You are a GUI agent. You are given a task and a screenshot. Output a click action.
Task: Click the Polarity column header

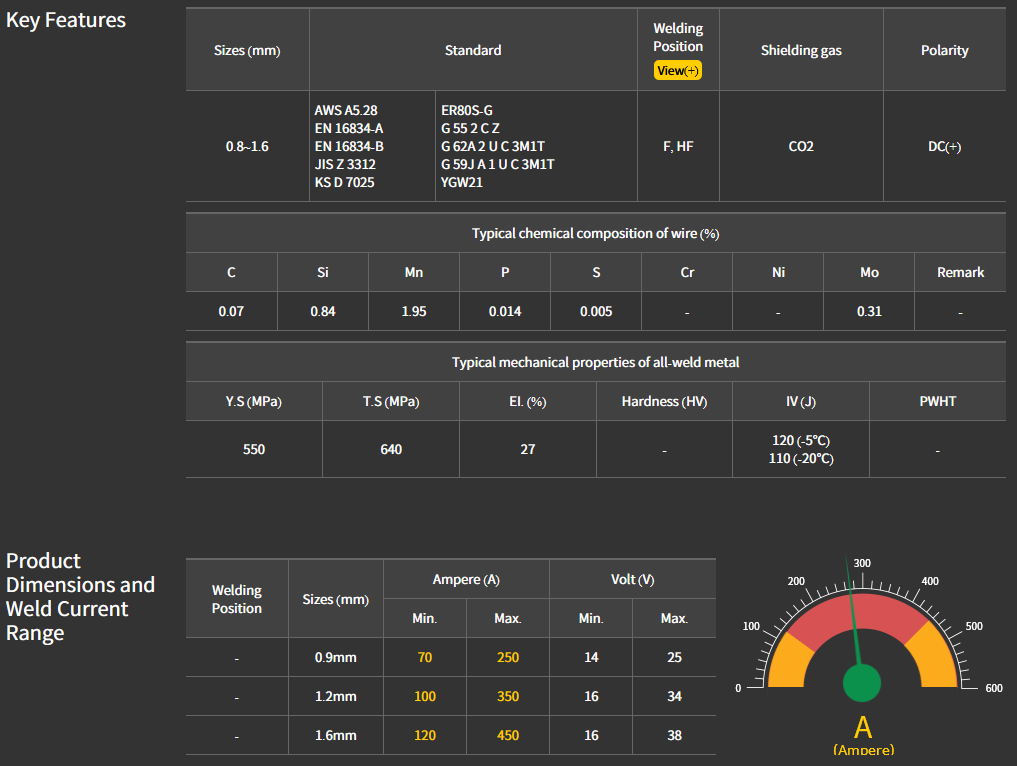pos(944,50)
